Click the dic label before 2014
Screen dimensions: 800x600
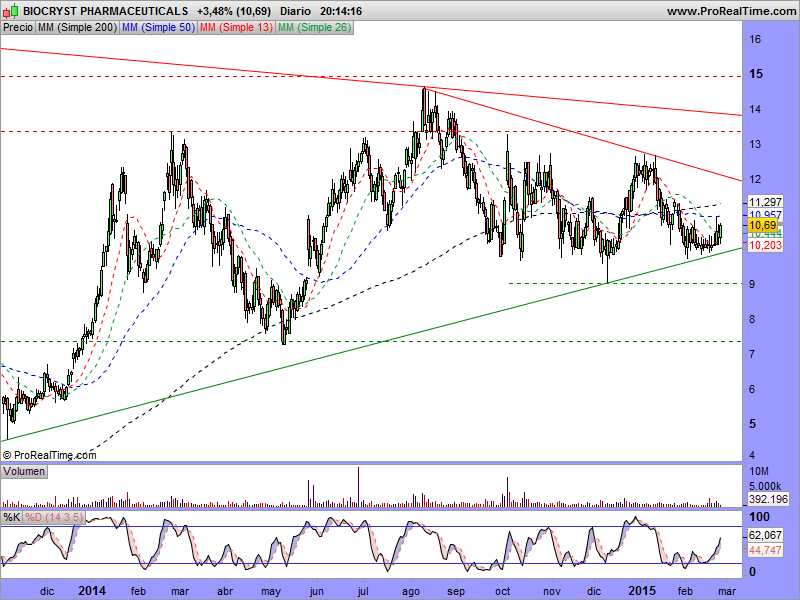(47, 591)
